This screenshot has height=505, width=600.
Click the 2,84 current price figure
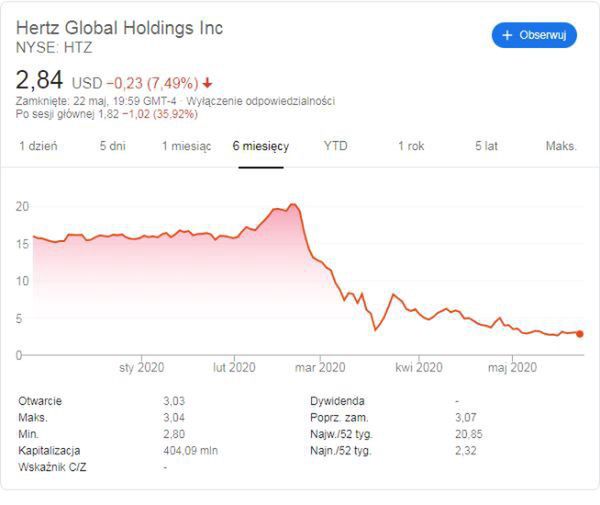(40, 80)
